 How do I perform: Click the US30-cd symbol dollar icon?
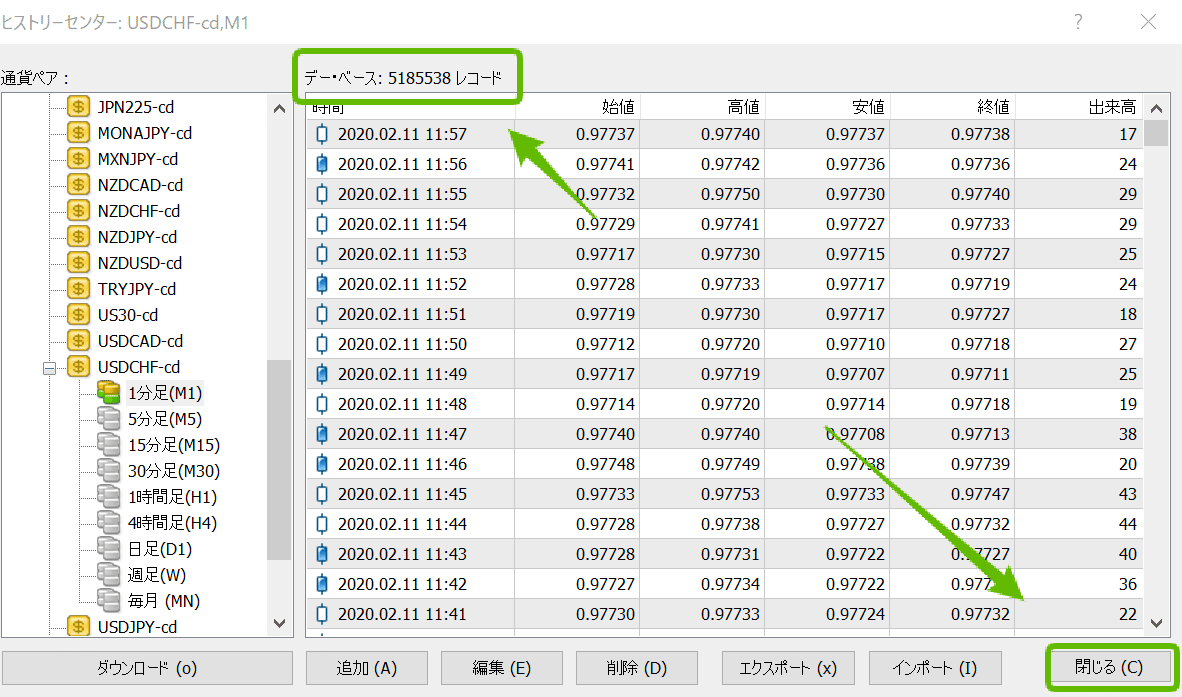pyautogui.click(x=78, y=315)
